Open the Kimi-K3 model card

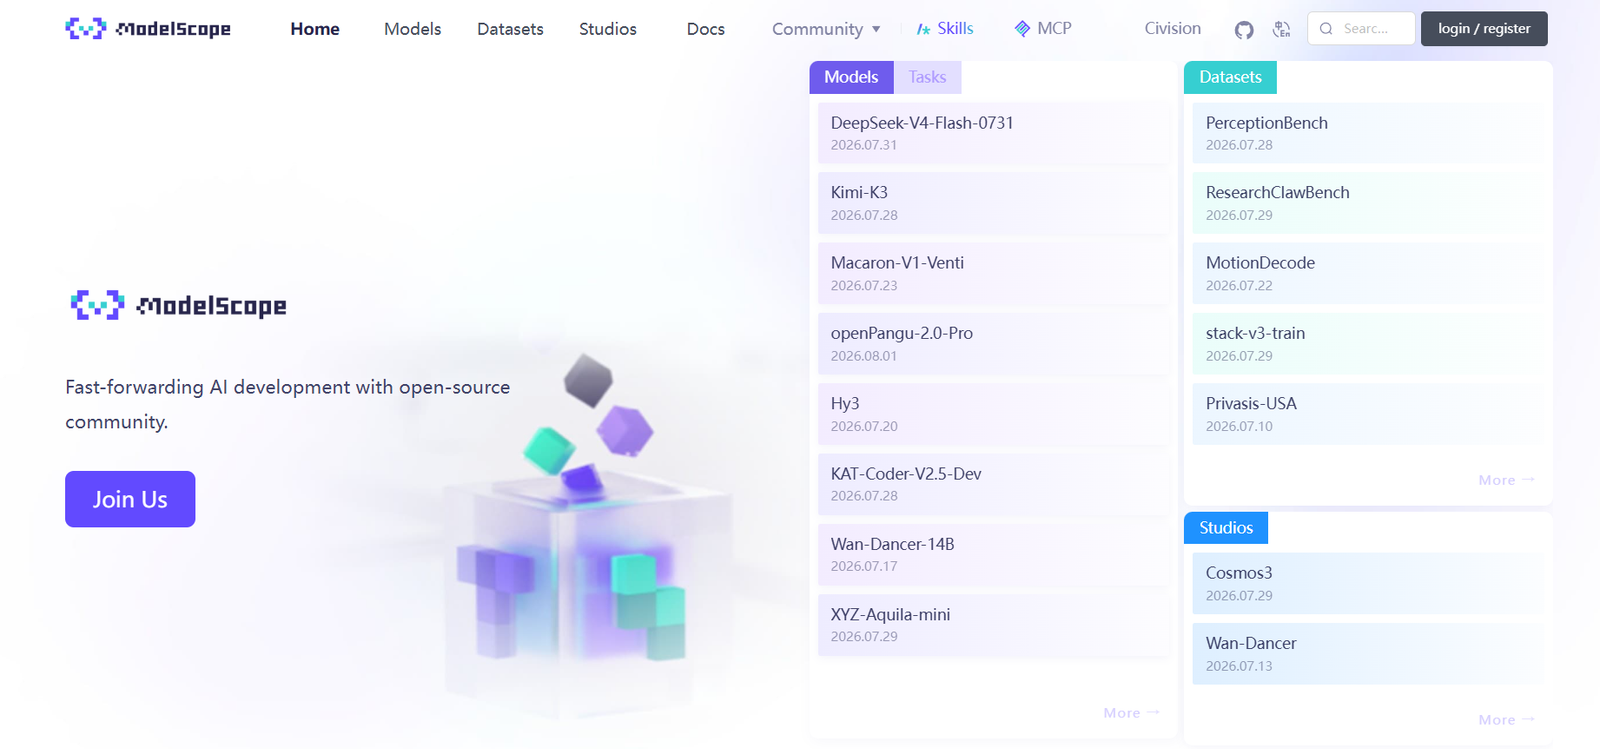pyautogui.click(x=993, y=203)
